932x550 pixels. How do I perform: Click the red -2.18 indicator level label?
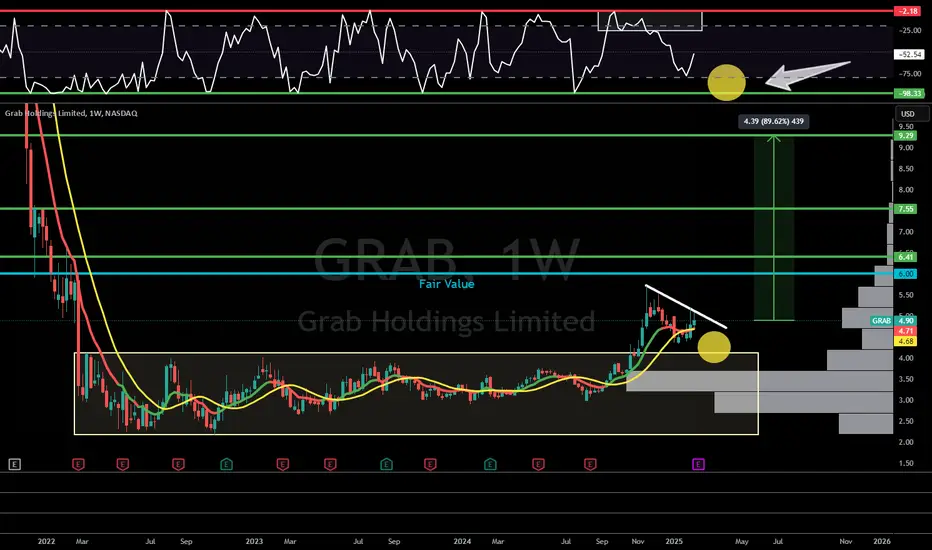pos(908,11)
